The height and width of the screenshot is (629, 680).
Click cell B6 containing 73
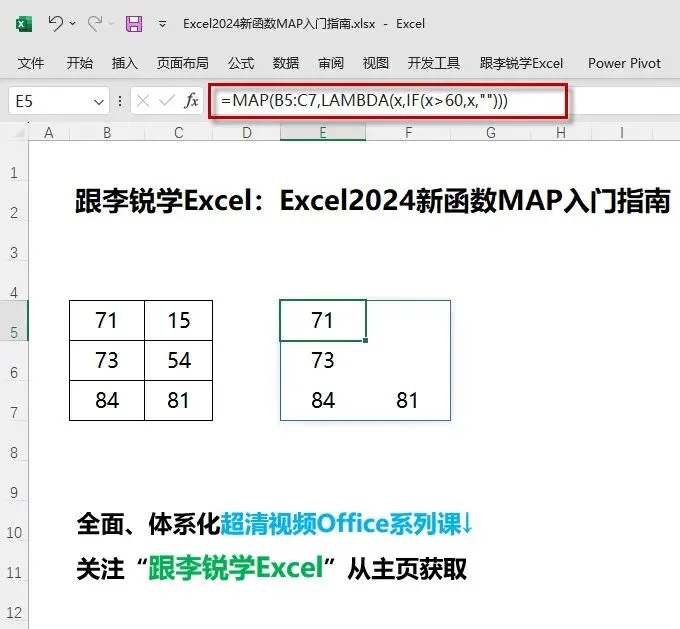[107, 360]
